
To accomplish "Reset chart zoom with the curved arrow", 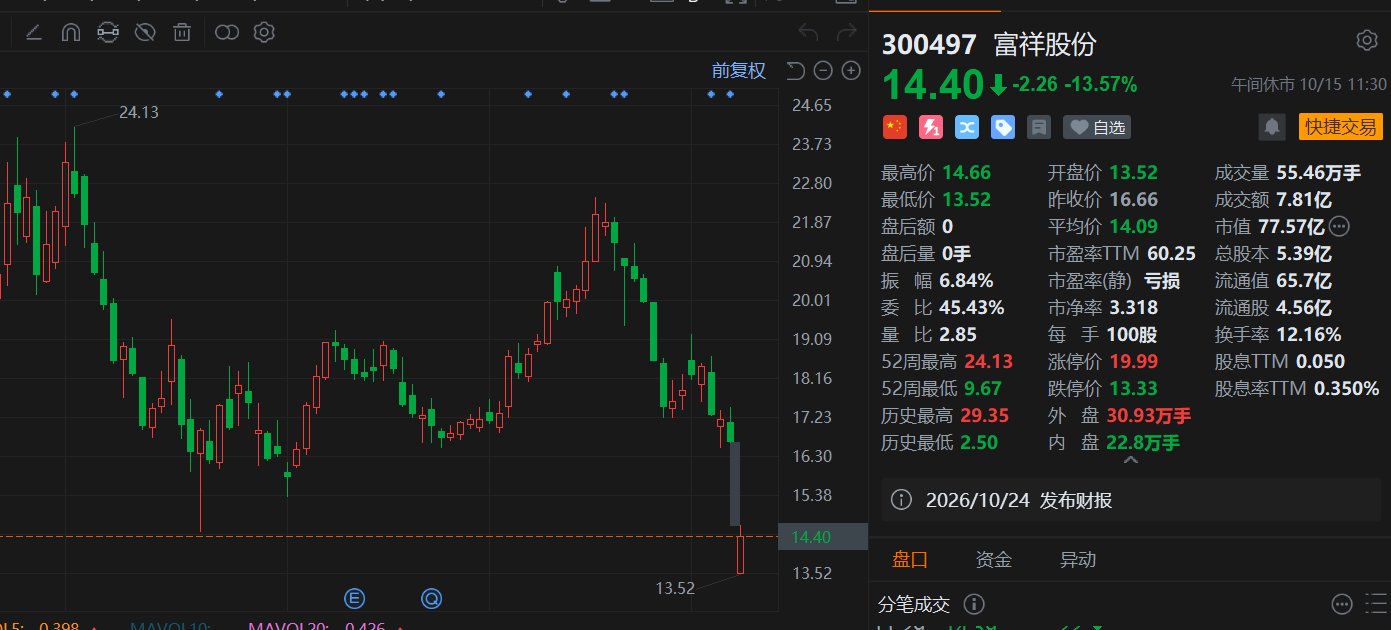I will (796, 70).
